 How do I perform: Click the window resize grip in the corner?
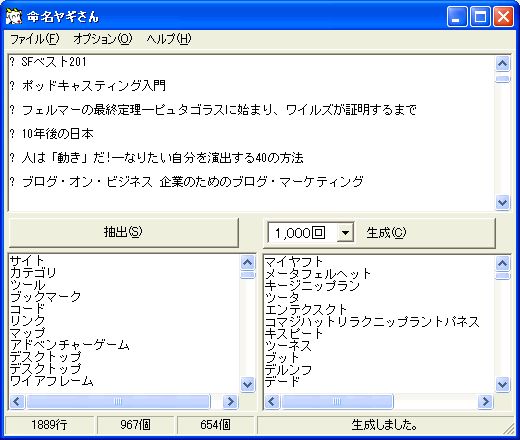coord(509,429)
